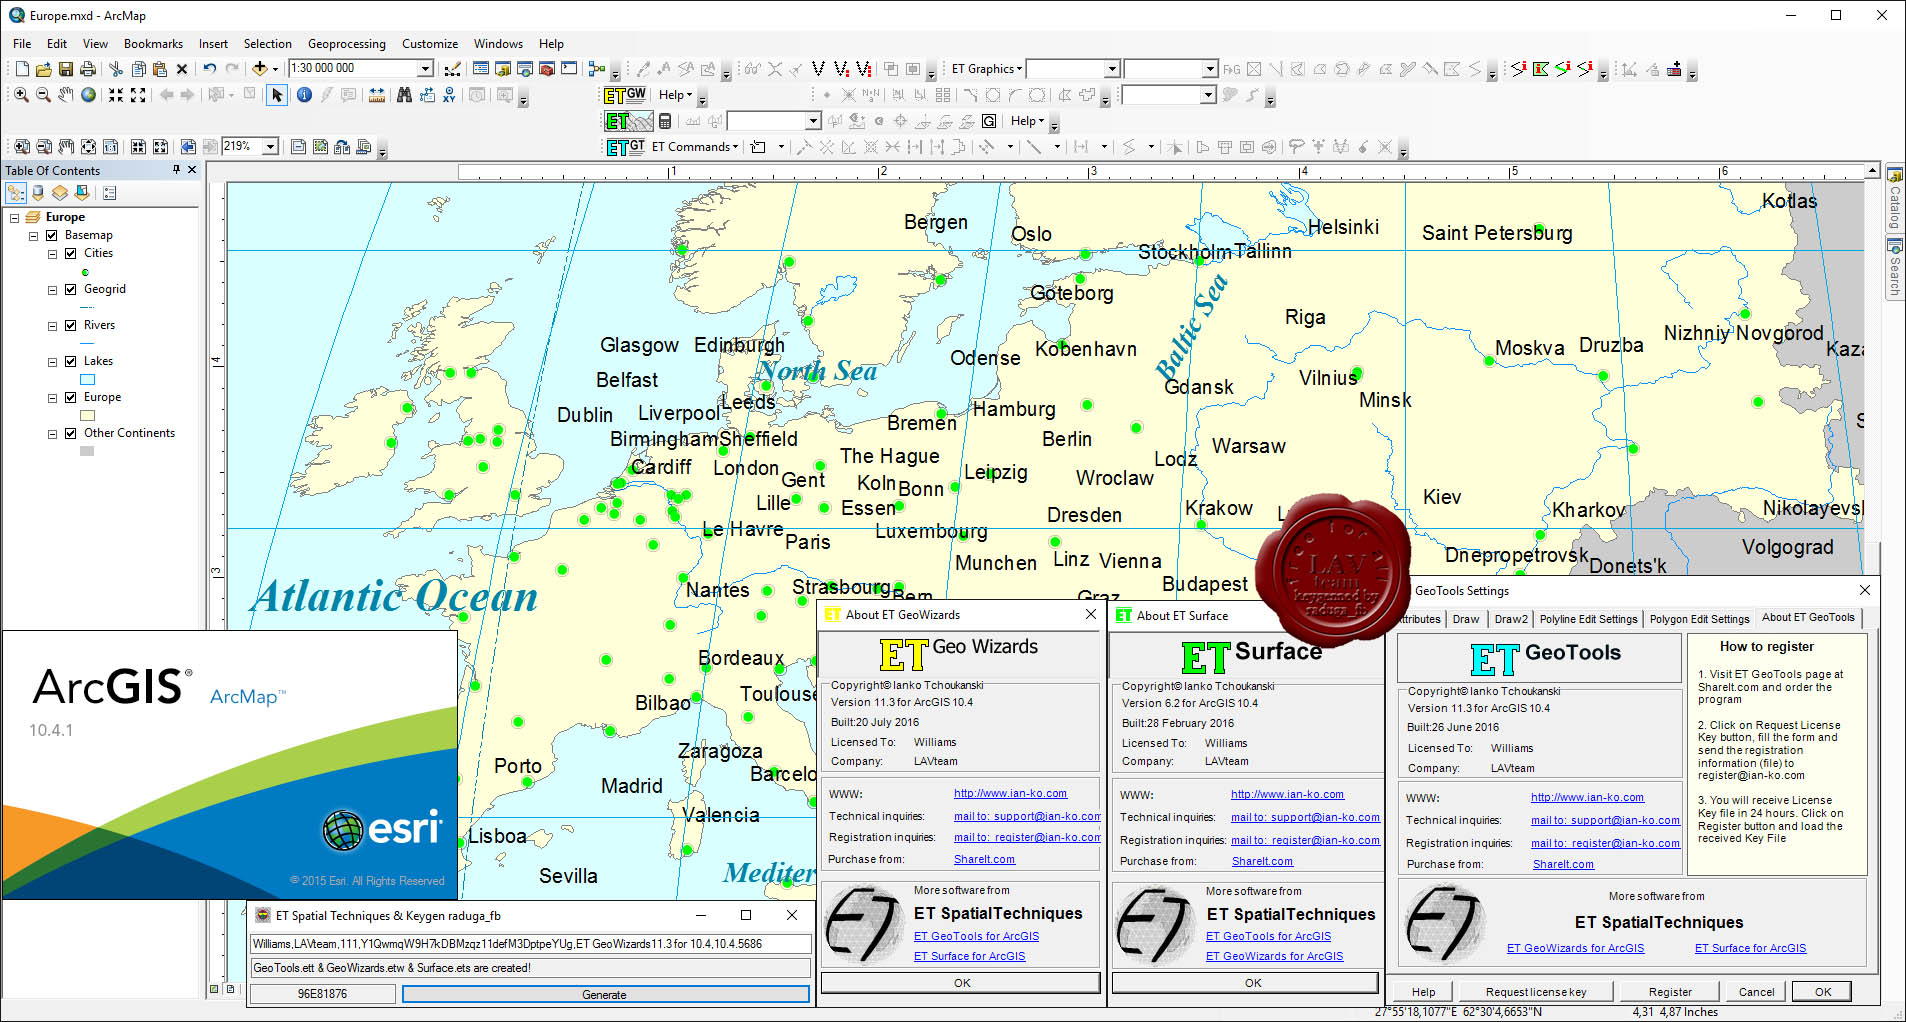The width and height of the screenshot is (1906, 1022).
Task: Click the keygen license string field
Action: coord(530,944)
